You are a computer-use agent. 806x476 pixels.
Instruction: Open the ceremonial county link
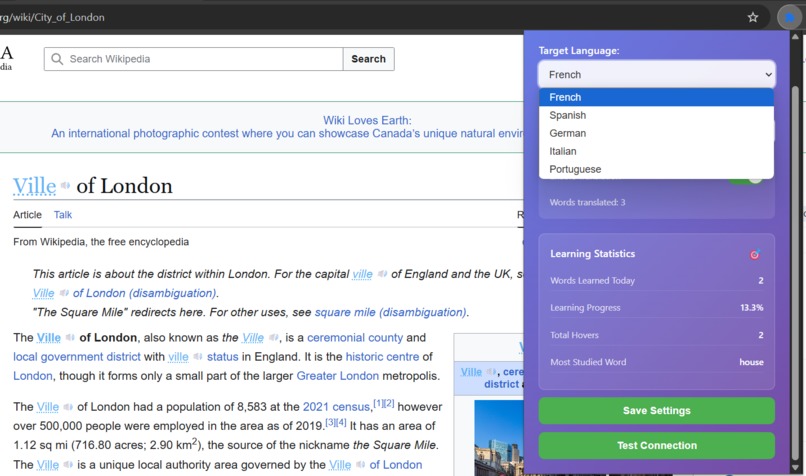pyautogui.click(x=355, y=338)
